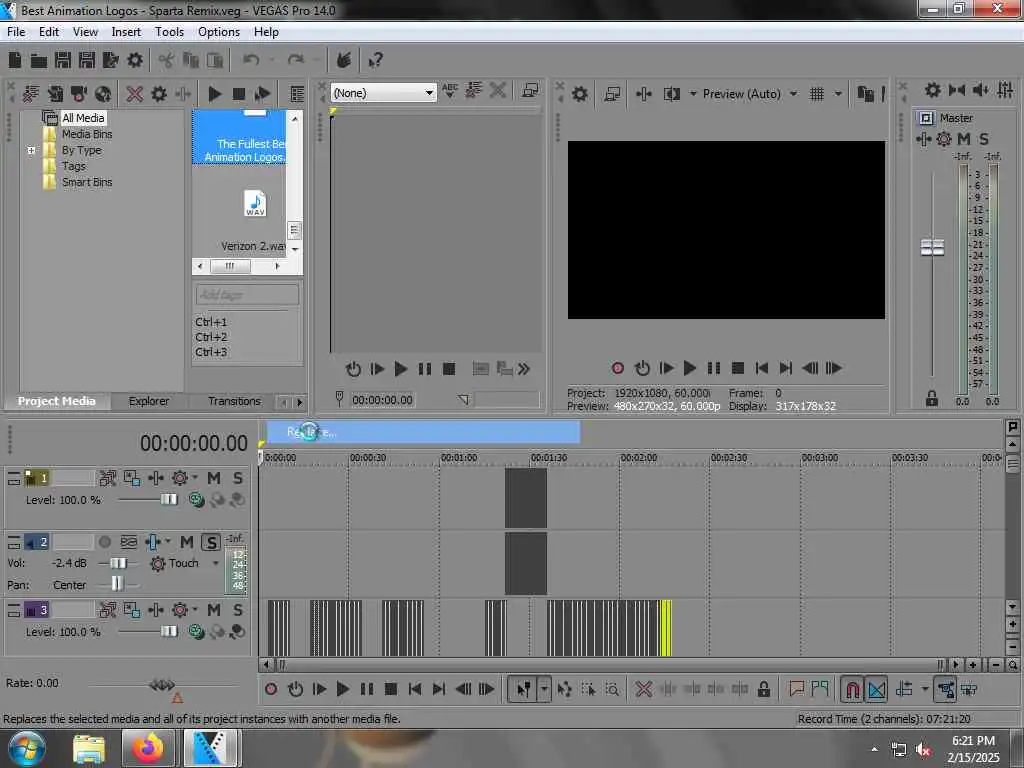Screen dimensions: 1024x768
Task: Mute video track 3
Action: click(x=214, y=611)
